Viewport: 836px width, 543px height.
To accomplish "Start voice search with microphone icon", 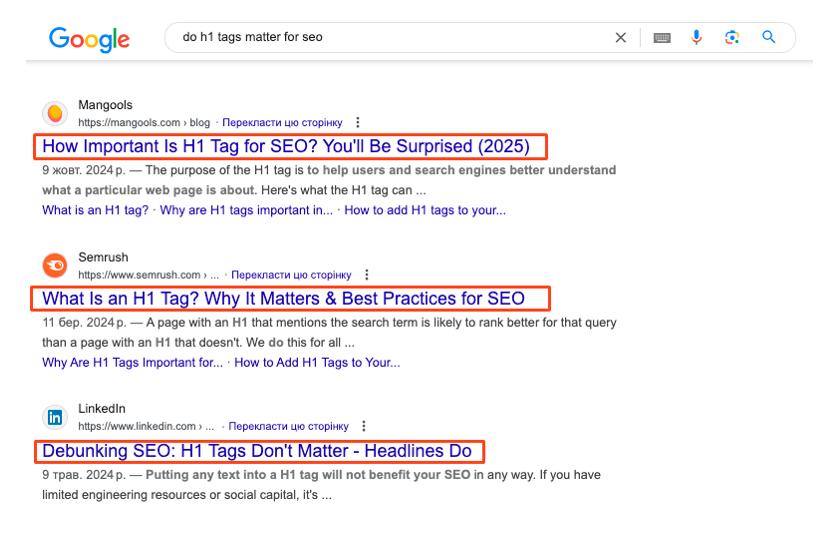I will pyautogui.click(x=696, y=37).
